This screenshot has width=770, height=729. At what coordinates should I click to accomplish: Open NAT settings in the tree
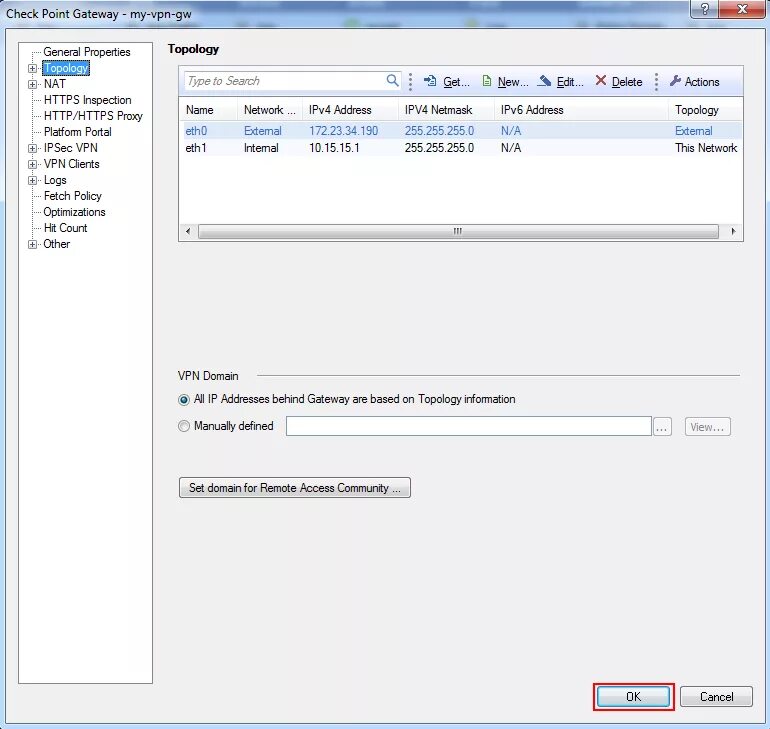pyautogui.click(x=55, y=84)
